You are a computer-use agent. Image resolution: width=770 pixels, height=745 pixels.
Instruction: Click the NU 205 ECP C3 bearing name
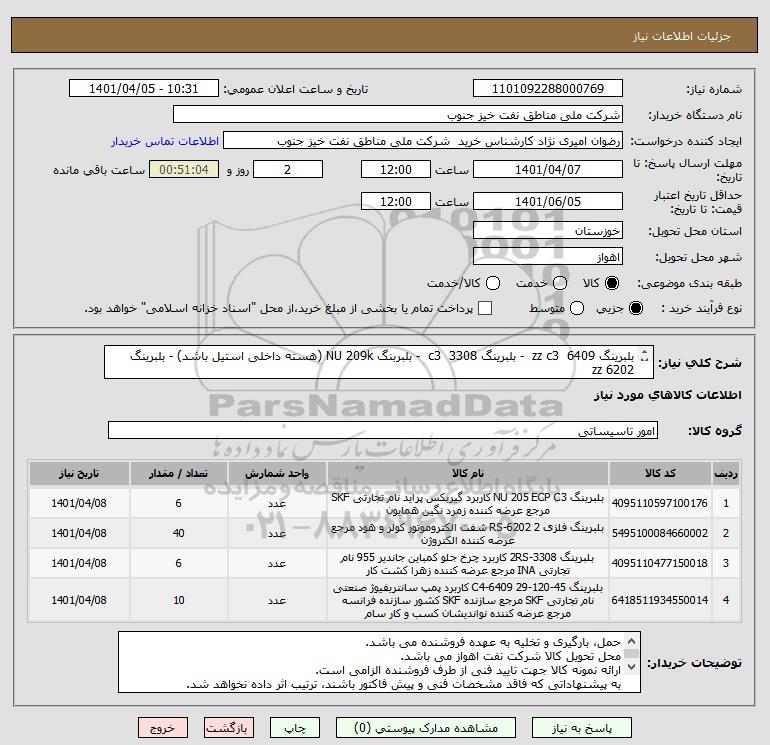(x=468, y=503)
